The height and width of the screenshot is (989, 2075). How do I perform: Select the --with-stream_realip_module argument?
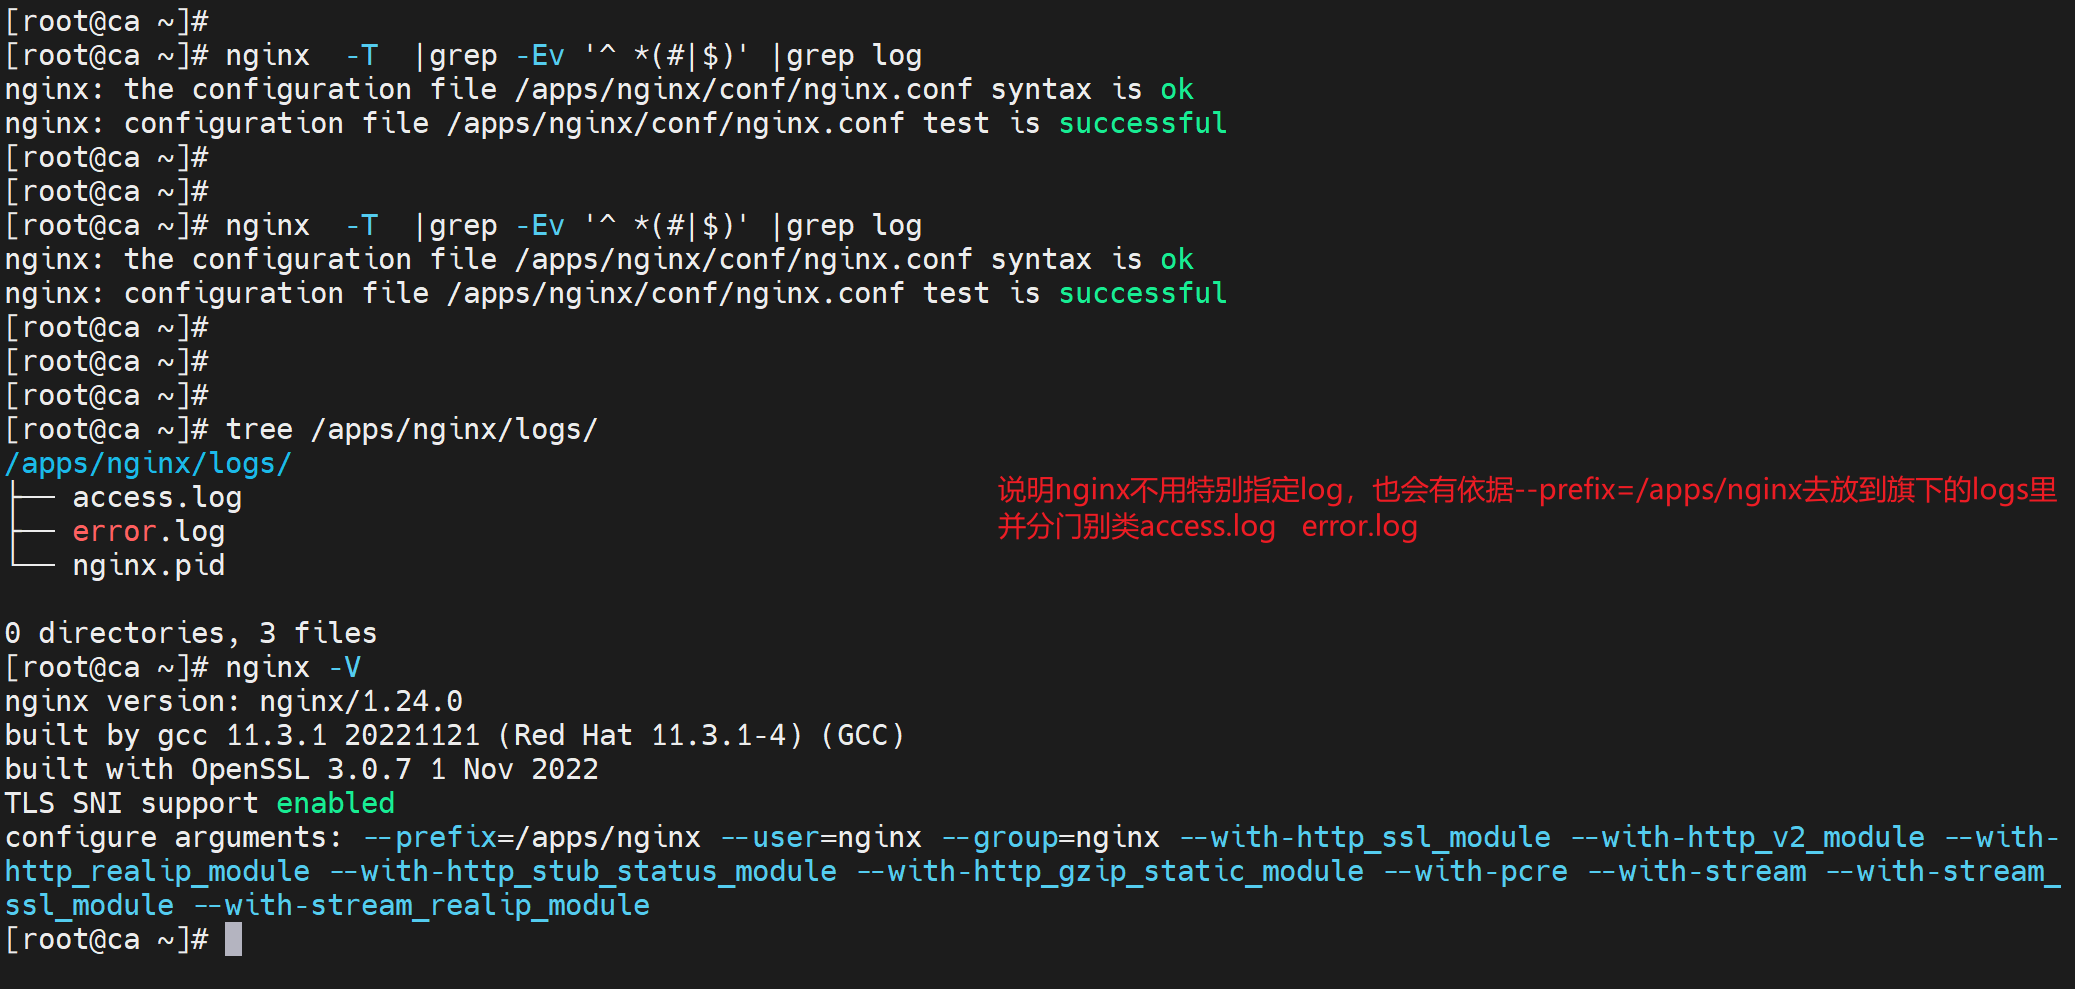point(421,905)
